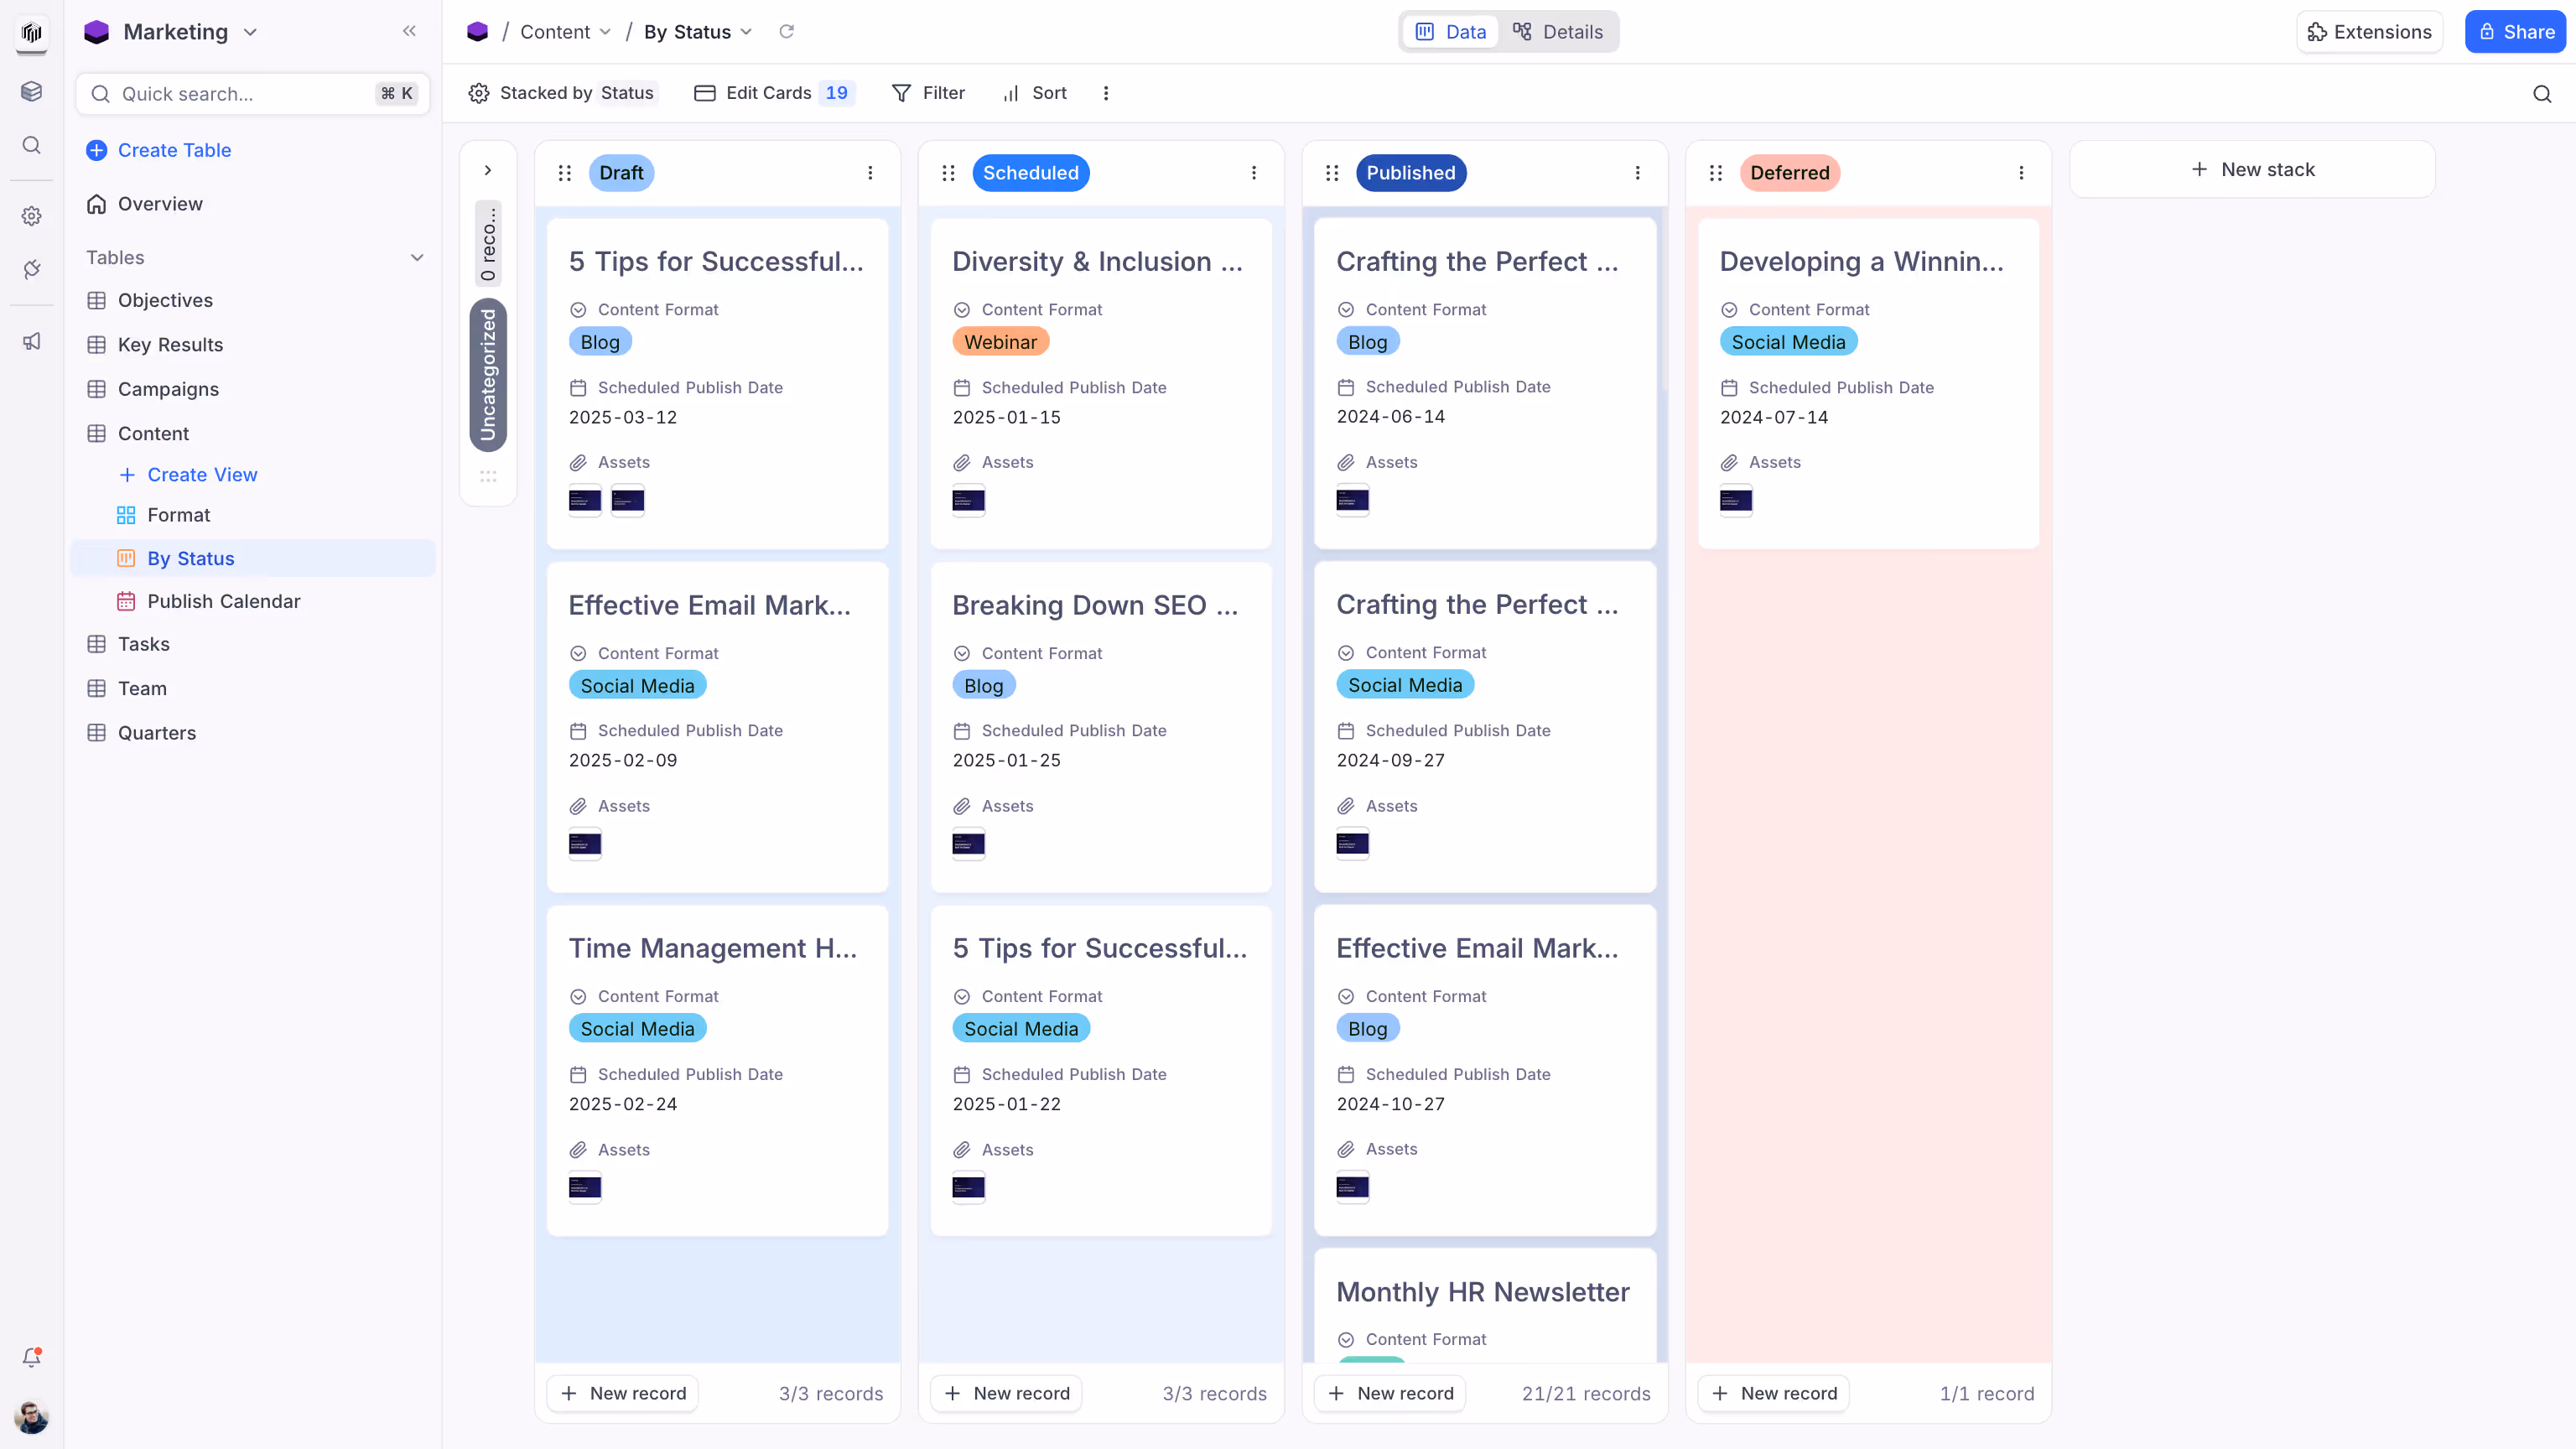
Task: Open the bases layers icon in left rail
Action: coord(31,91)
